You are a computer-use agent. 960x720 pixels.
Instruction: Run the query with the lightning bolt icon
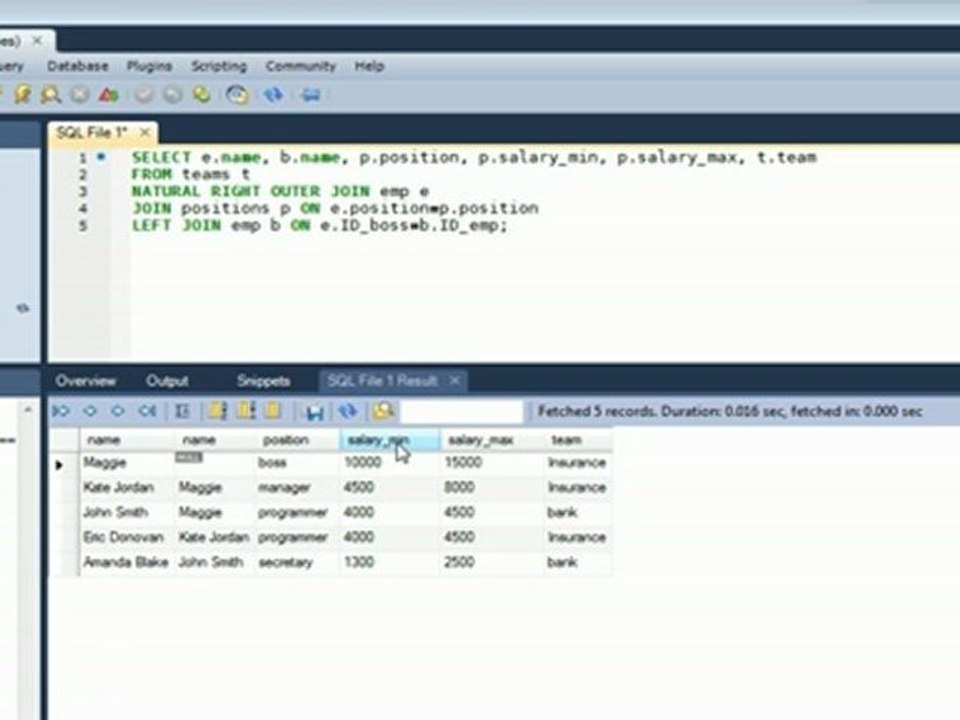[x=23, y=95]
